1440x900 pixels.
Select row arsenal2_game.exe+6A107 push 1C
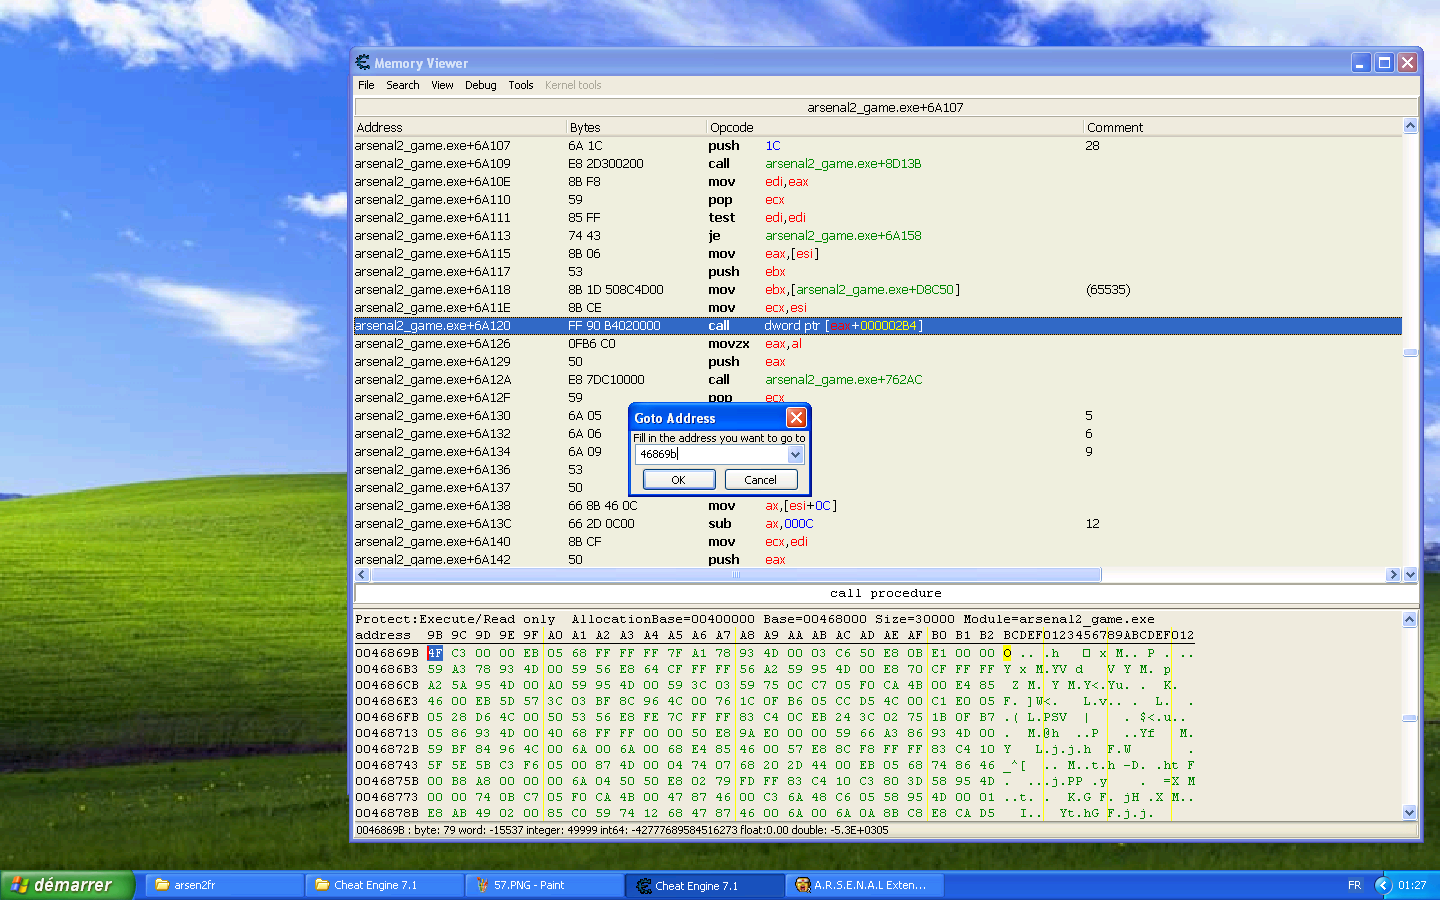click(x=878, y=146)
